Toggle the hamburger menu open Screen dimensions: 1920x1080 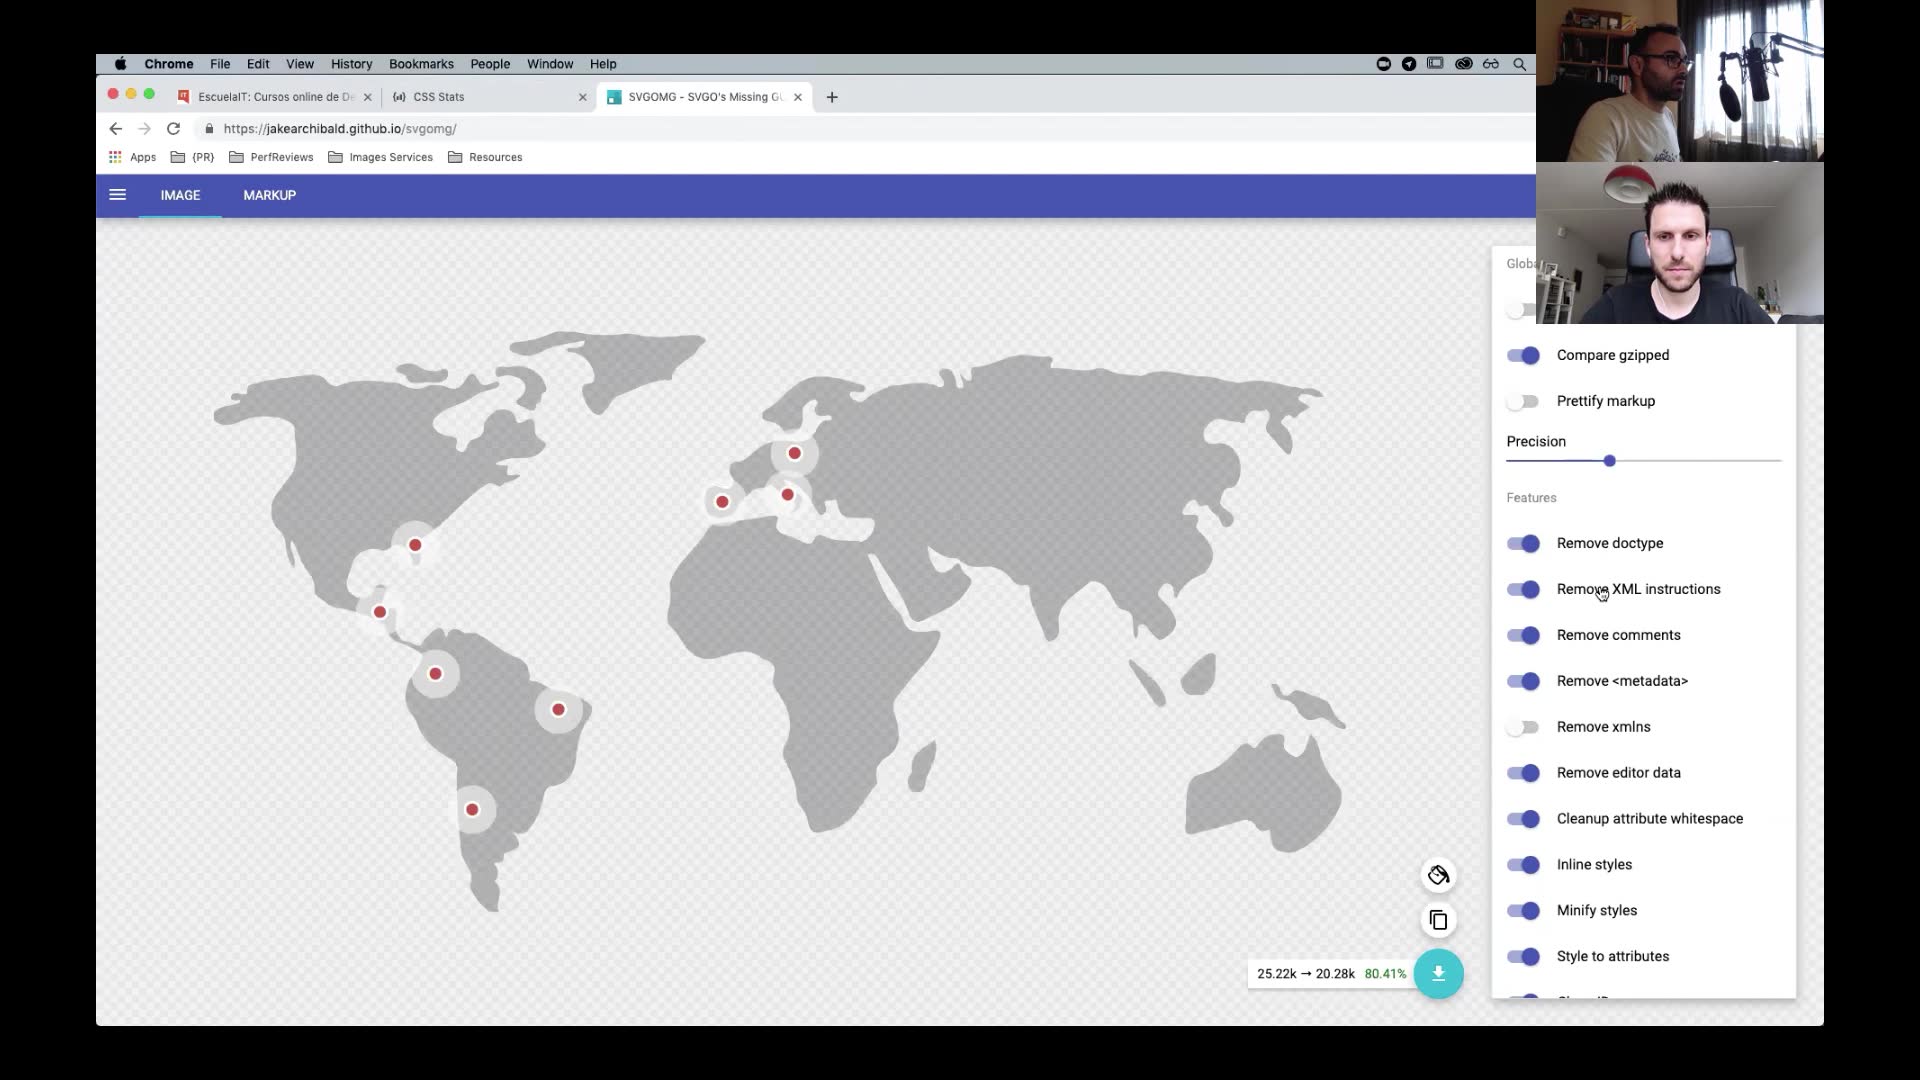pyautogui.click(x=116, y=194)
